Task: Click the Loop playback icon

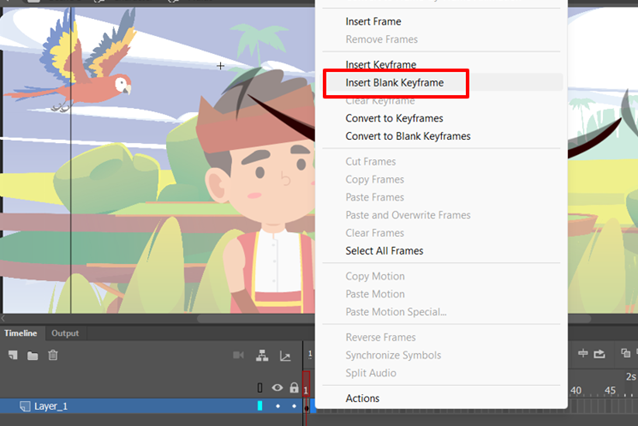Action: 599,354
